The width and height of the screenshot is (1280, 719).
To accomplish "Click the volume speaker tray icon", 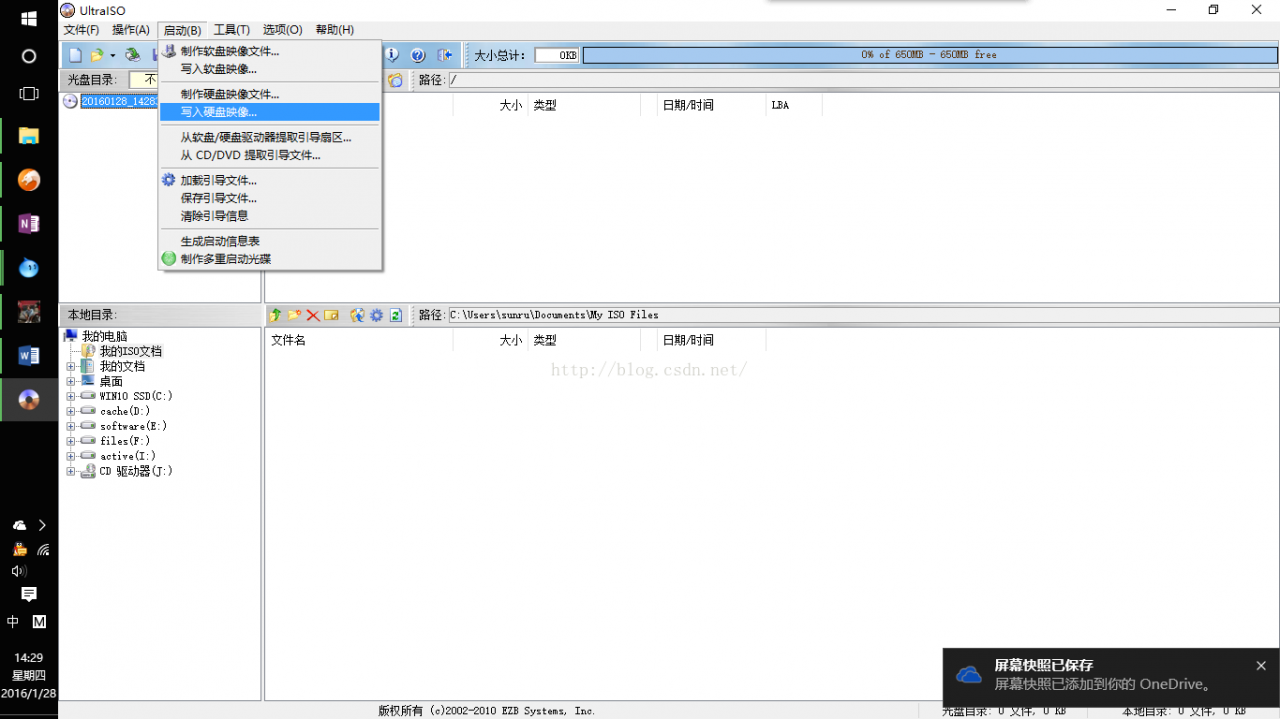I will click(18, 571).
